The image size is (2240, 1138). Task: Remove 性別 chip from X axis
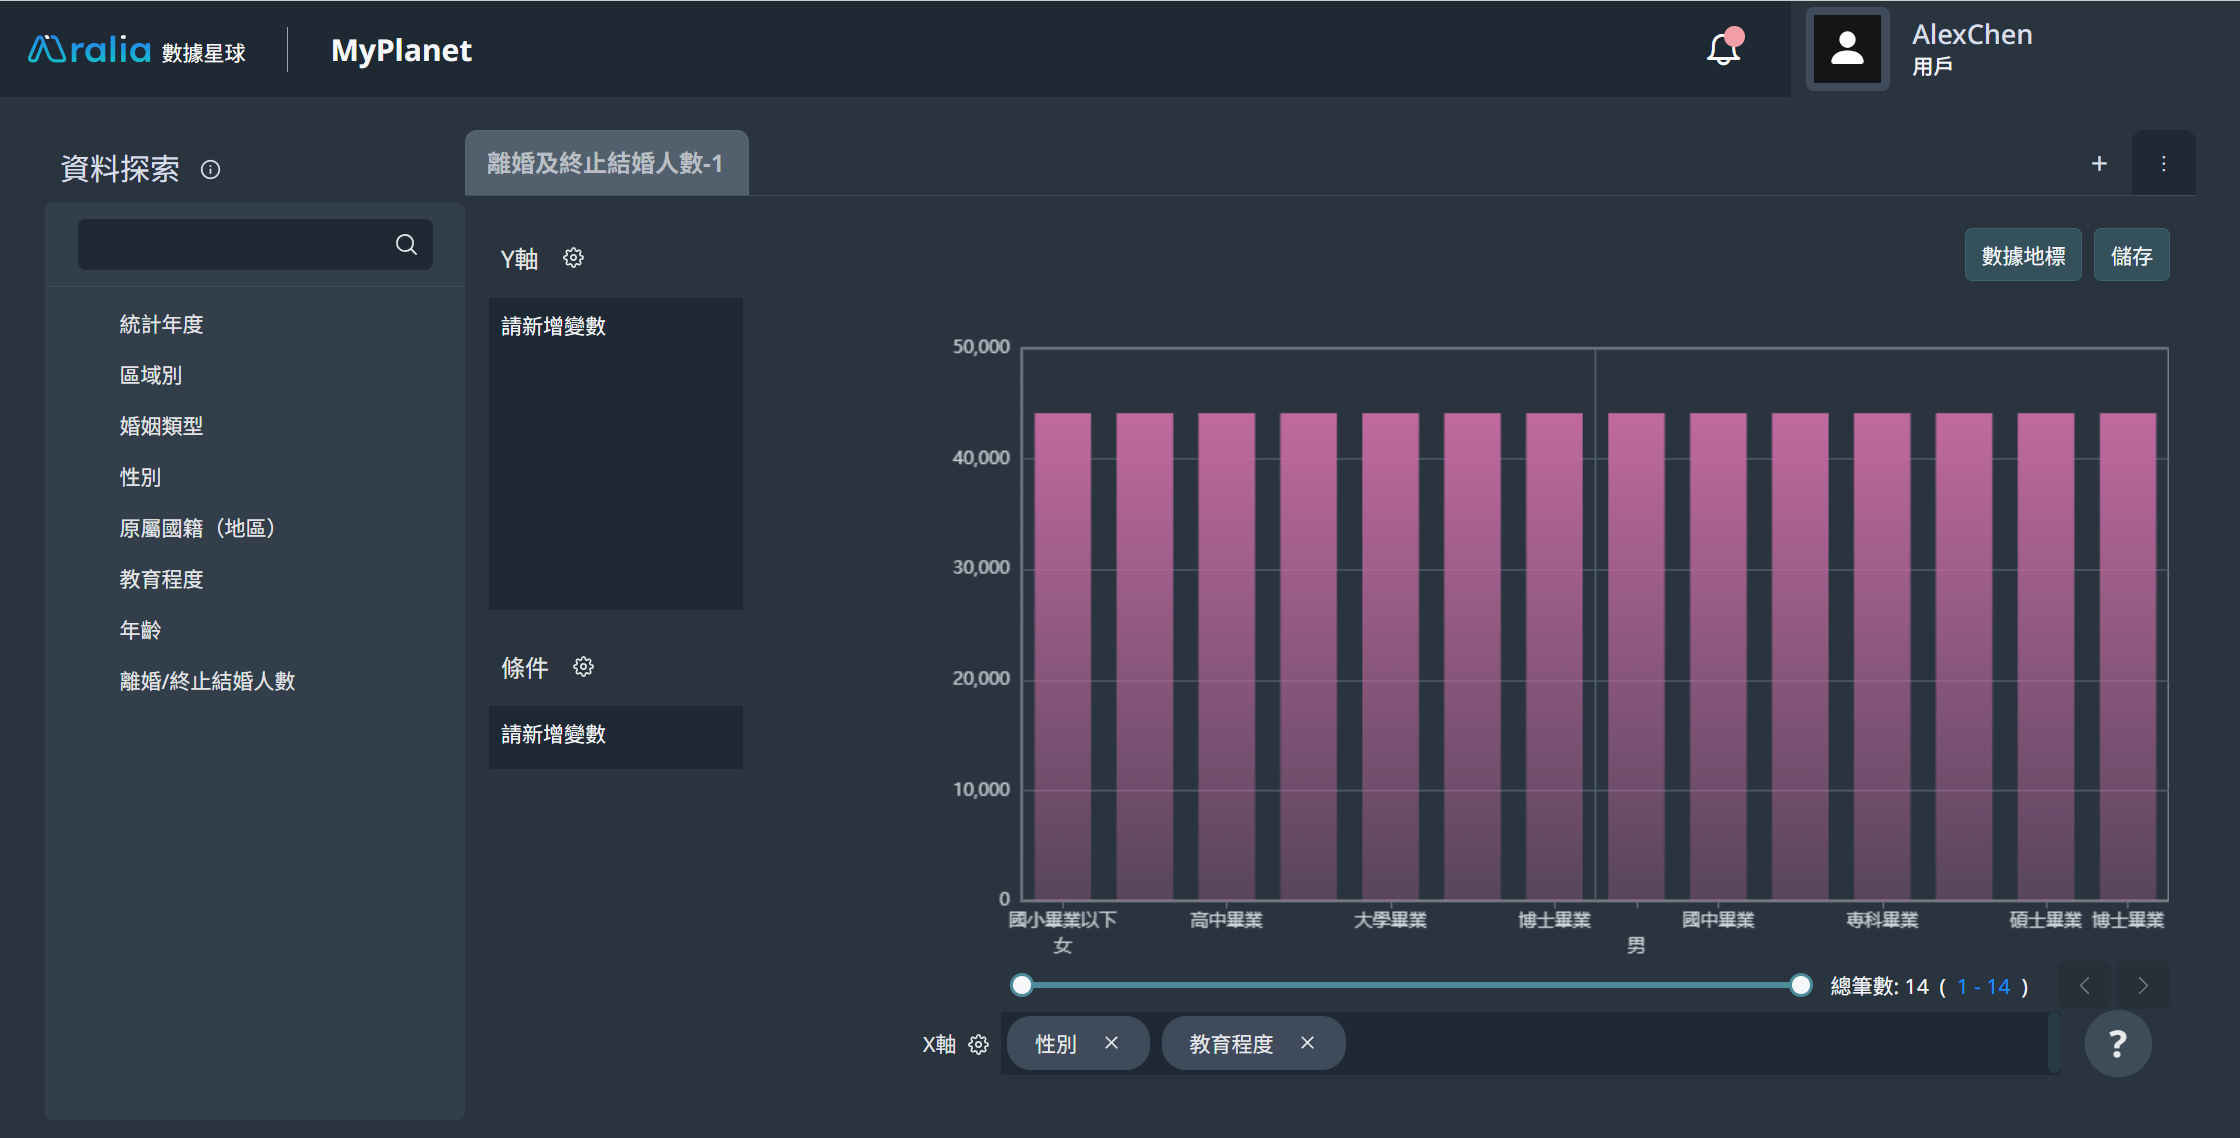click(1111, 1043)
